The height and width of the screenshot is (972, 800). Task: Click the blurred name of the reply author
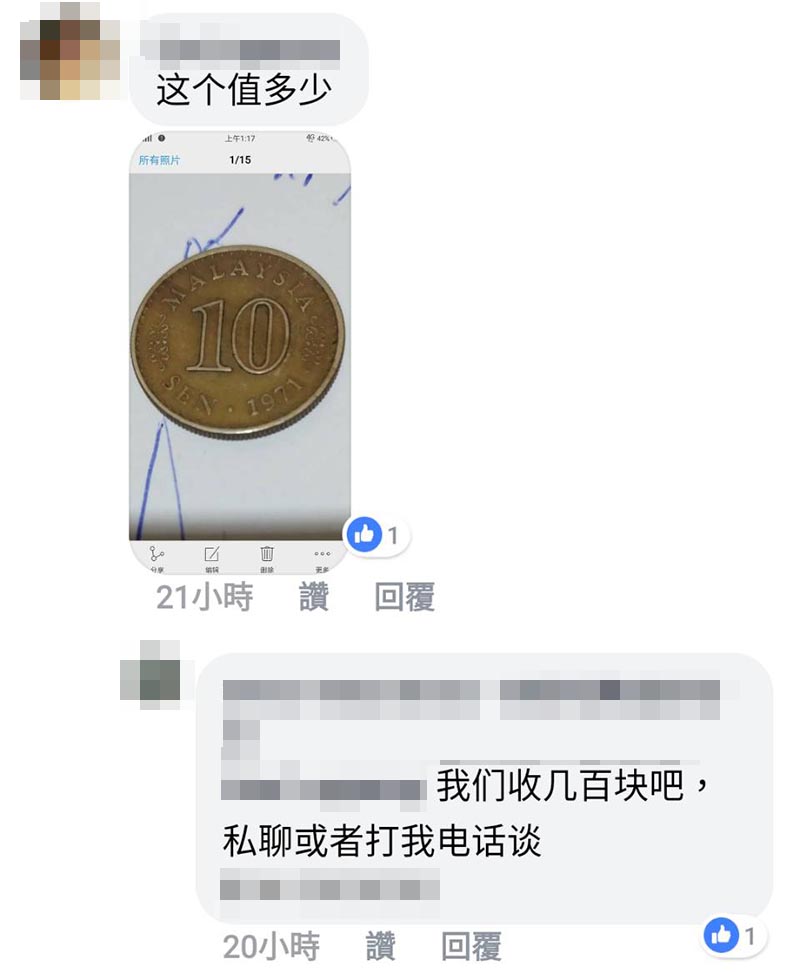(471, 699)
